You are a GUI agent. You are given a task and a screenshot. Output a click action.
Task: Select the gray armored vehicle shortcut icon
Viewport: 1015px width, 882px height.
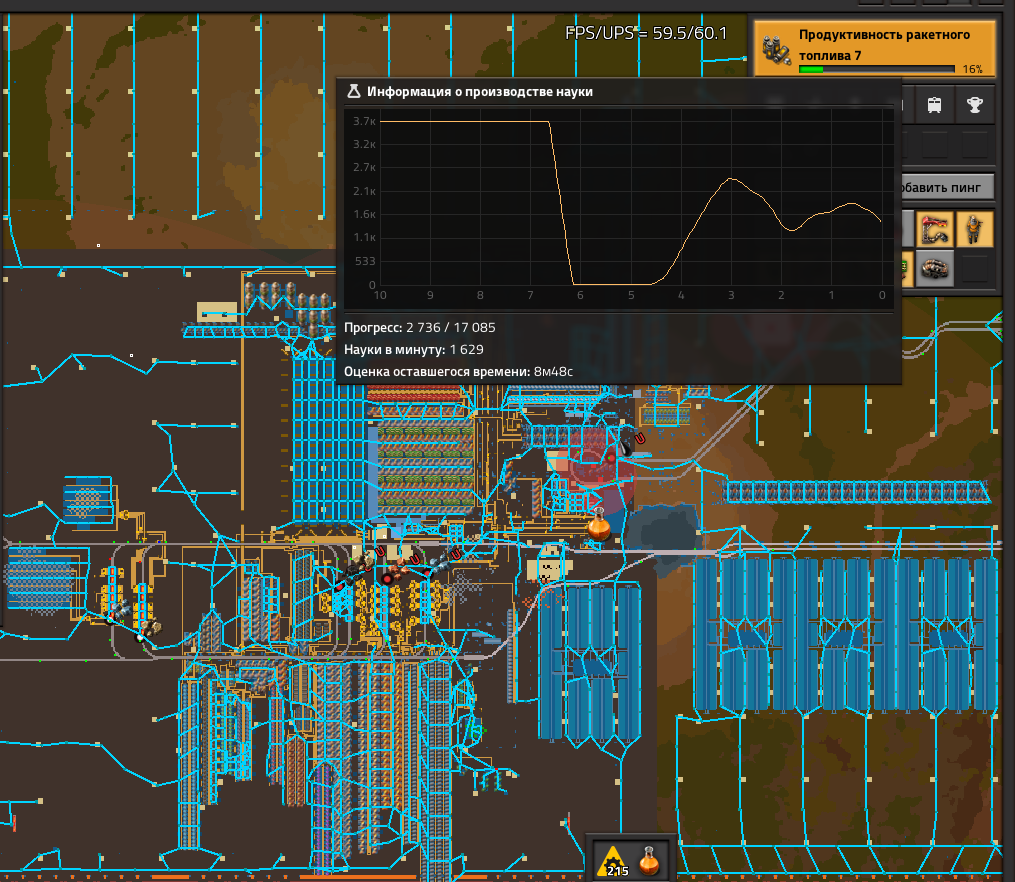[934, 268]
